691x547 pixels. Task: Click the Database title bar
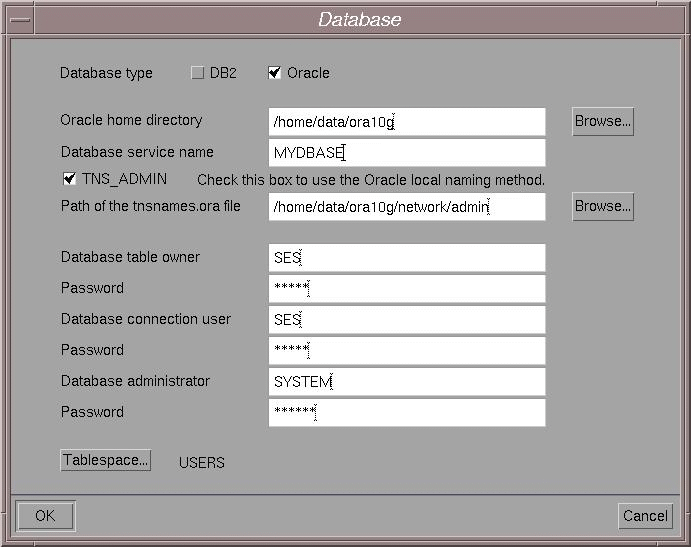[360, 20]
